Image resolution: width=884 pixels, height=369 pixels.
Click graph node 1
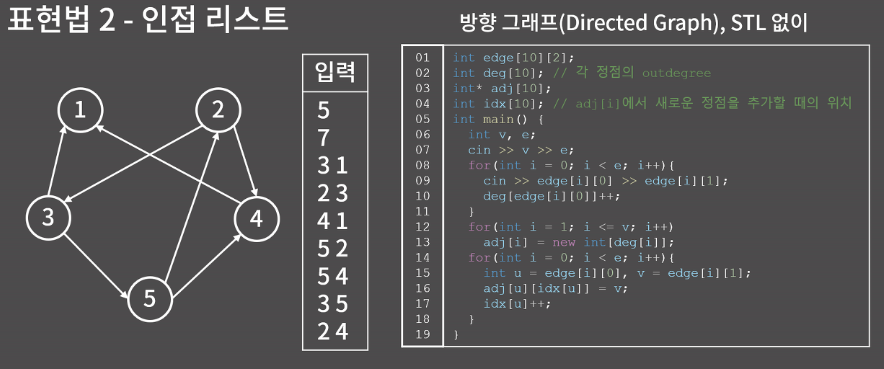(x=81, y=110)
